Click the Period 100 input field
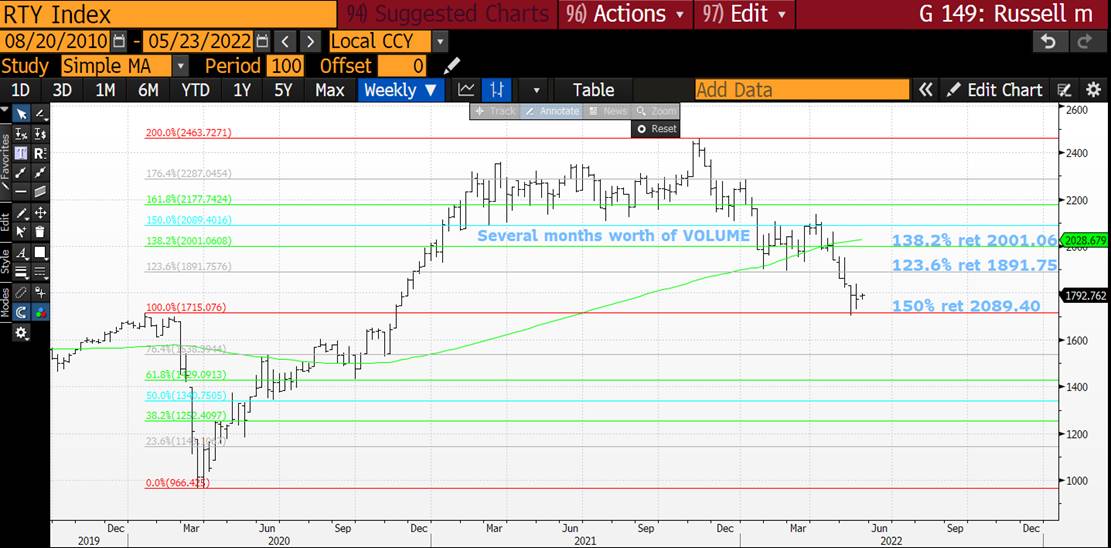 coord(285,67)
